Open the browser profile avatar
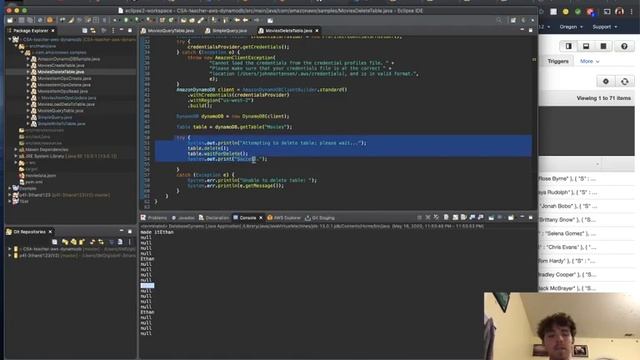This screenshot has height=360, width=640. click(619, 11)
